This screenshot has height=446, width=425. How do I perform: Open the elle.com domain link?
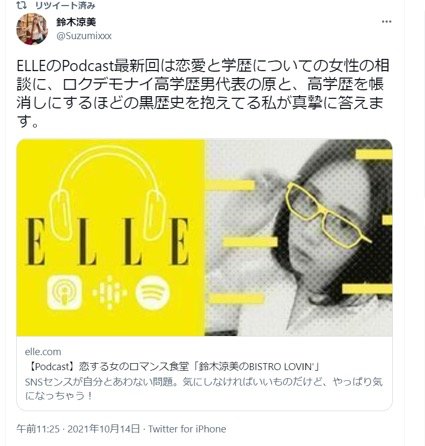click(43, 352)
